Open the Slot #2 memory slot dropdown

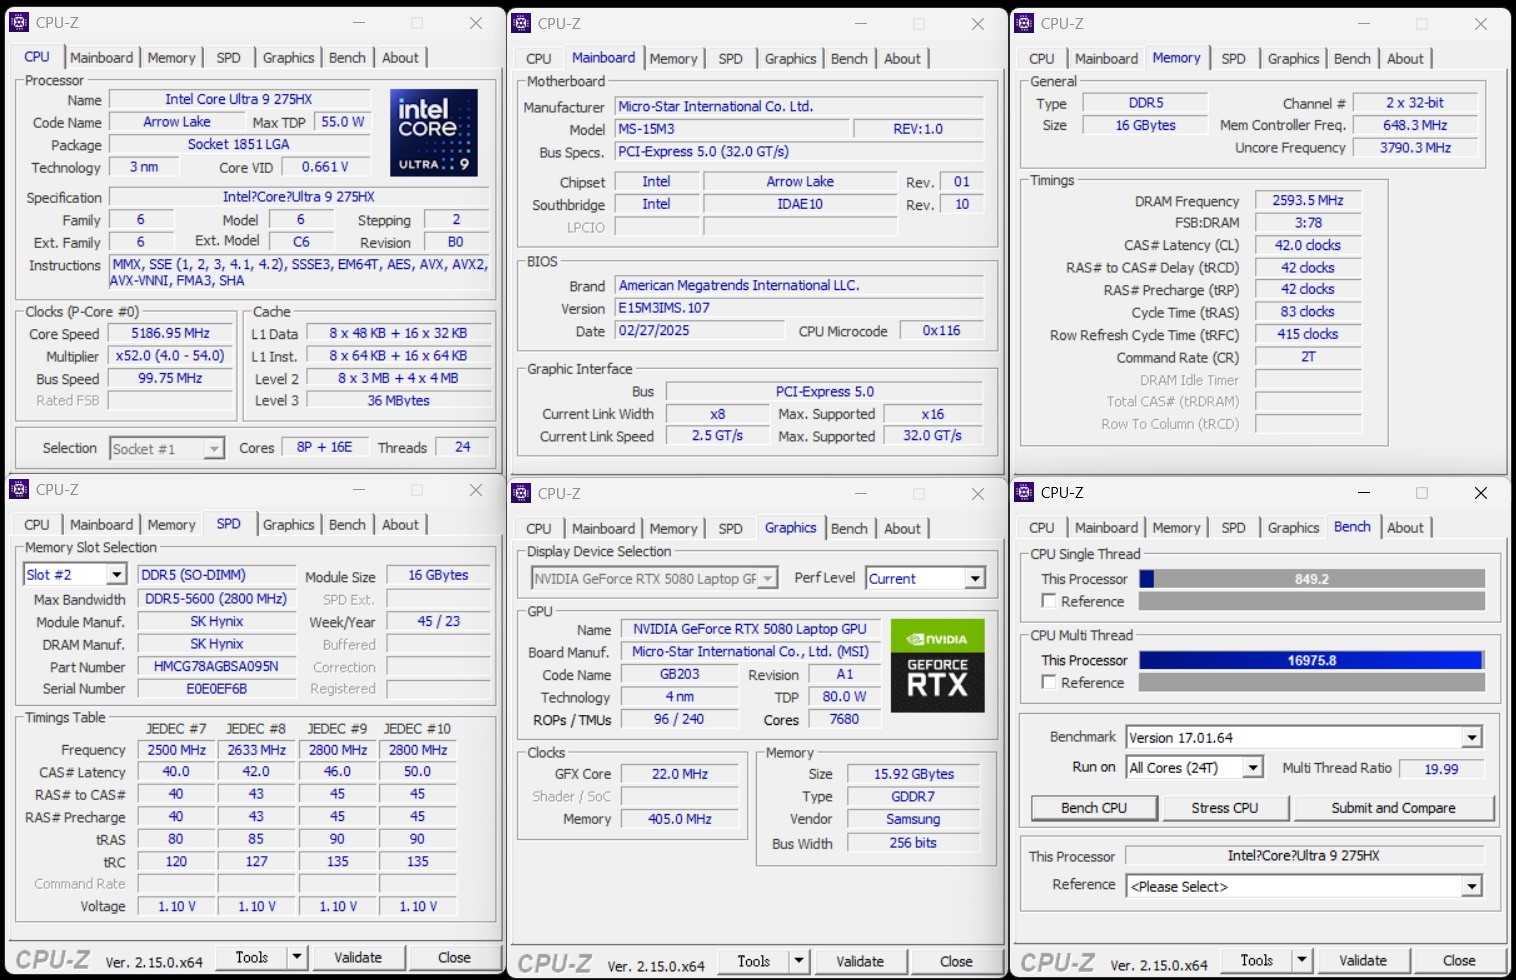click(116, 575)
